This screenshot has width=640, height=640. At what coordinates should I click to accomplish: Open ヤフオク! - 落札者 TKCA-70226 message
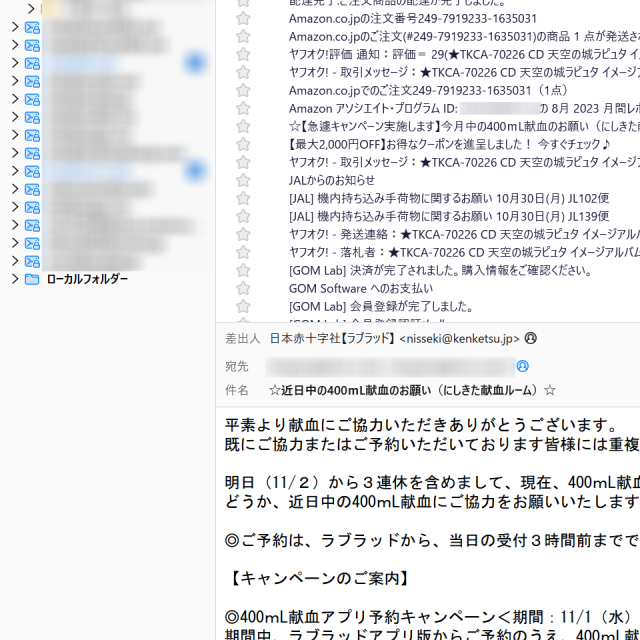464,252
